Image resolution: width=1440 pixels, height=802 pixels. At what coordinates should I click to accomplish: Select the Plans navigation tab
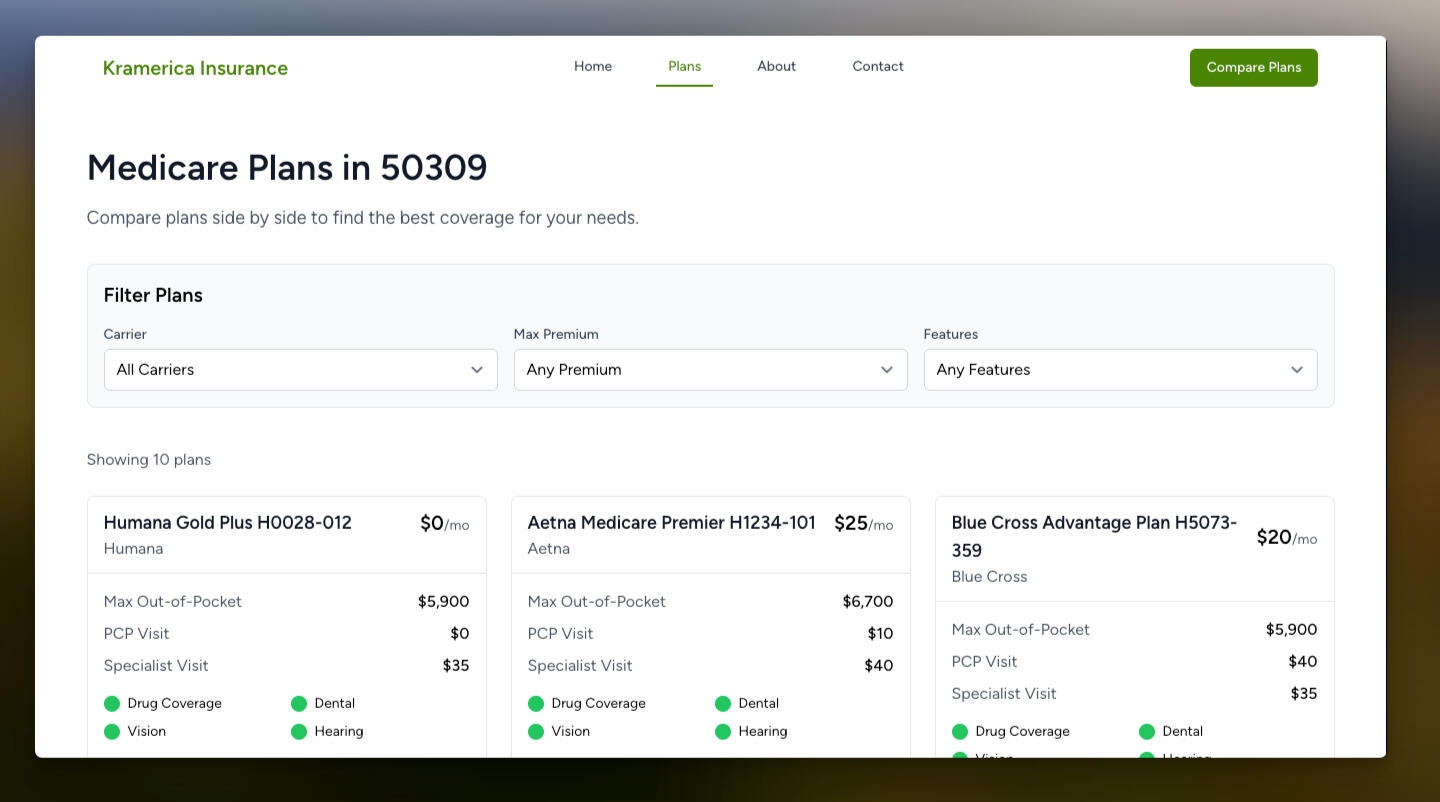(684, 66)
